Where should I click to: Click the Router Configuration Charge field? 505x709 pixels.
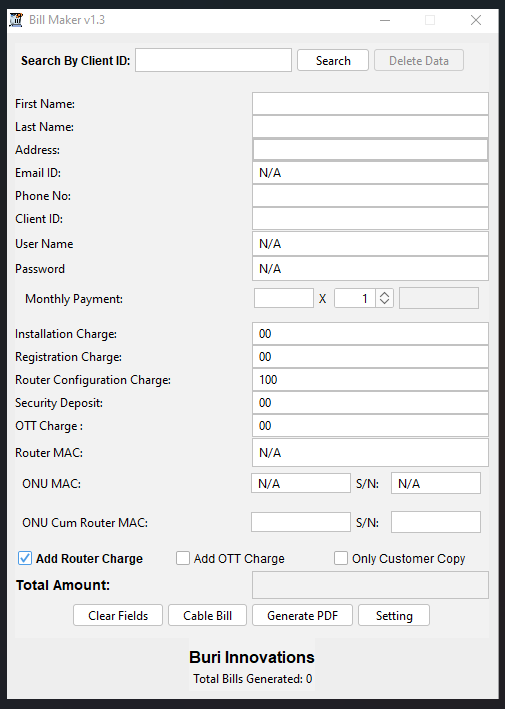tap(370, 380)
